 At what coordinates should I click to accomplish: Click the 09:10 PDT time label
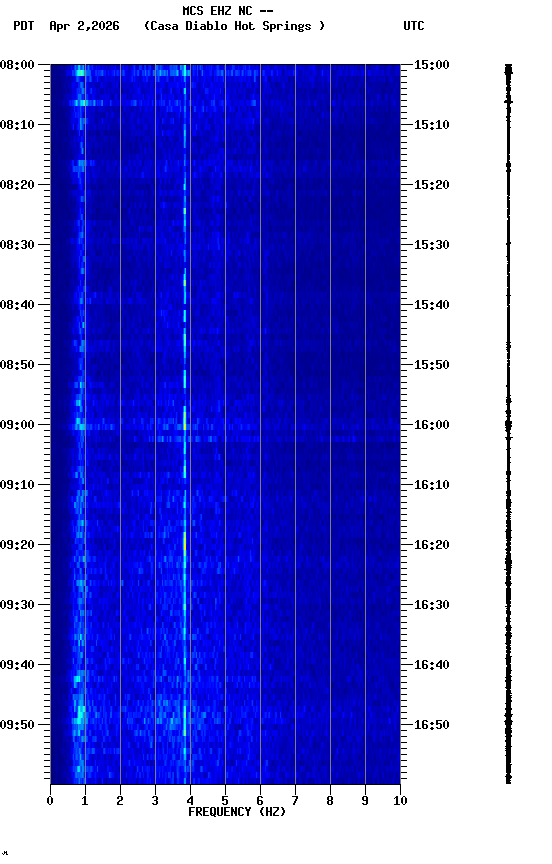[x=17, y=485]
